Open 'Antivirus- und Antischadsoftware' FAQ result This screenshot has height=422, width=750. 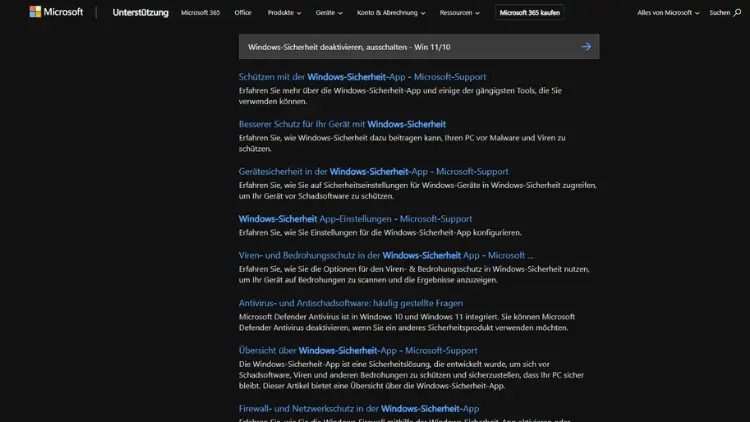pyautogui.click(x=351, y=303)
